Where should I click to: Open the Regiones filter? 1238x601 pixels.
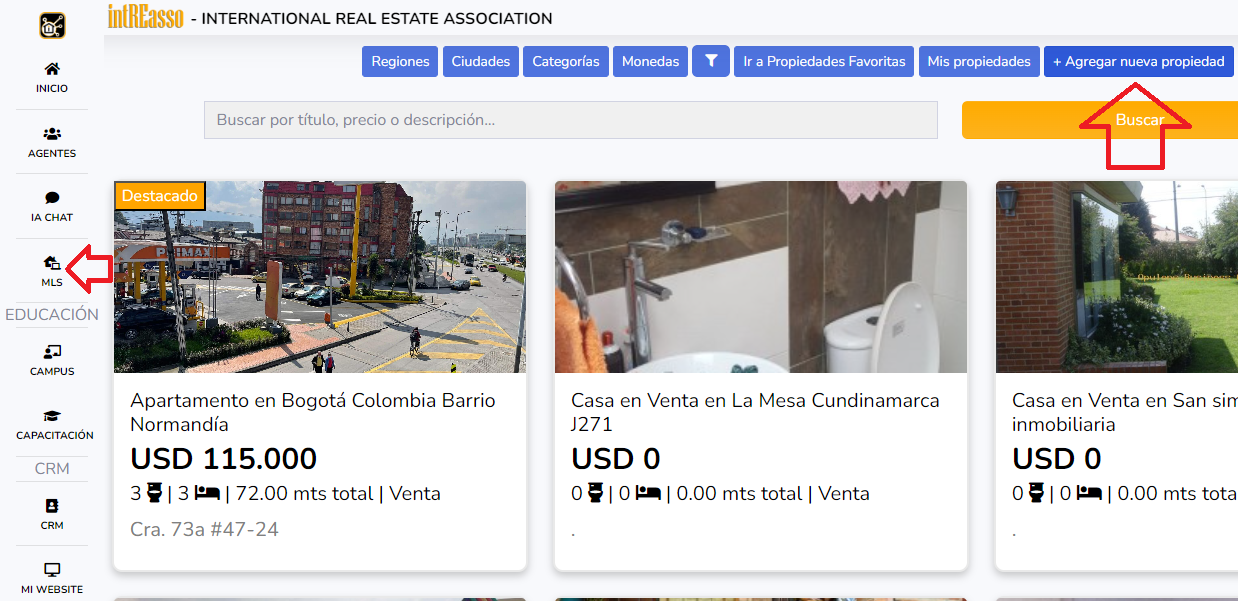point(400,61)
